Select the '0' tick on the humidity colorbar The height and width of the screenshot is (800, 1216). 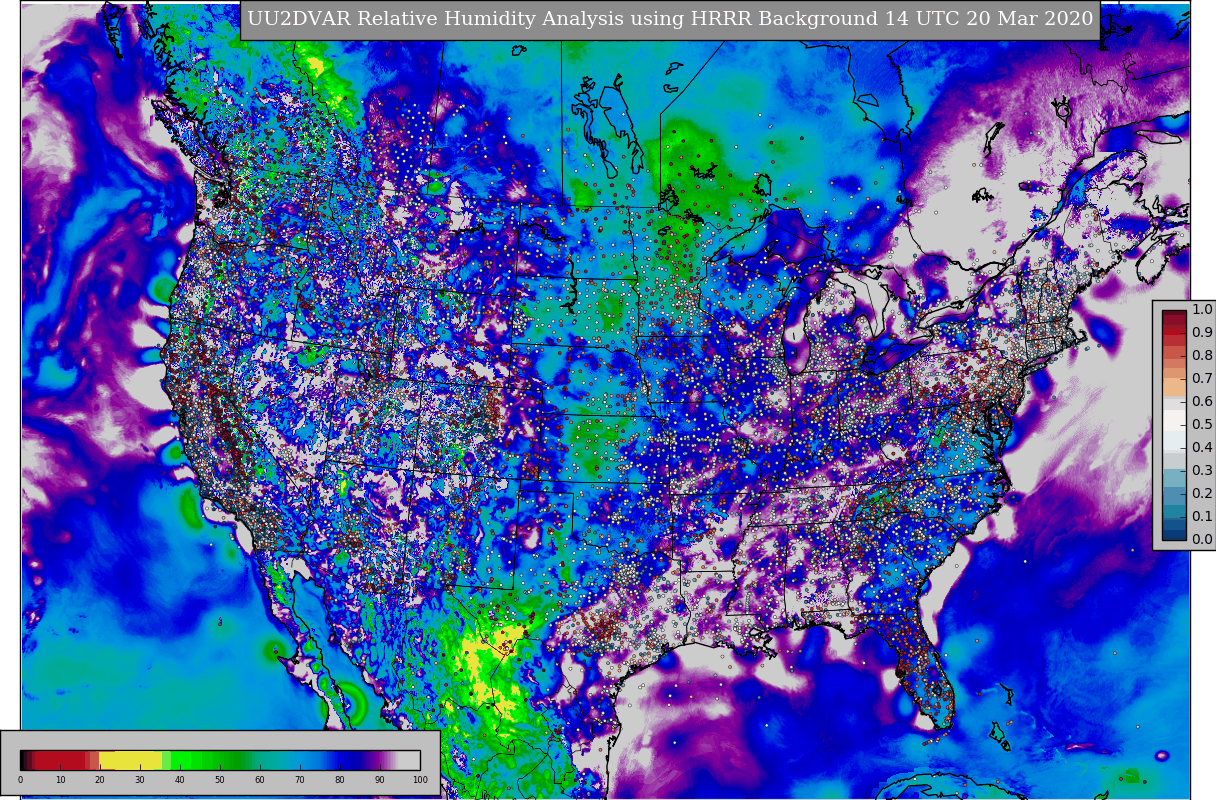[x=20, y=779]
